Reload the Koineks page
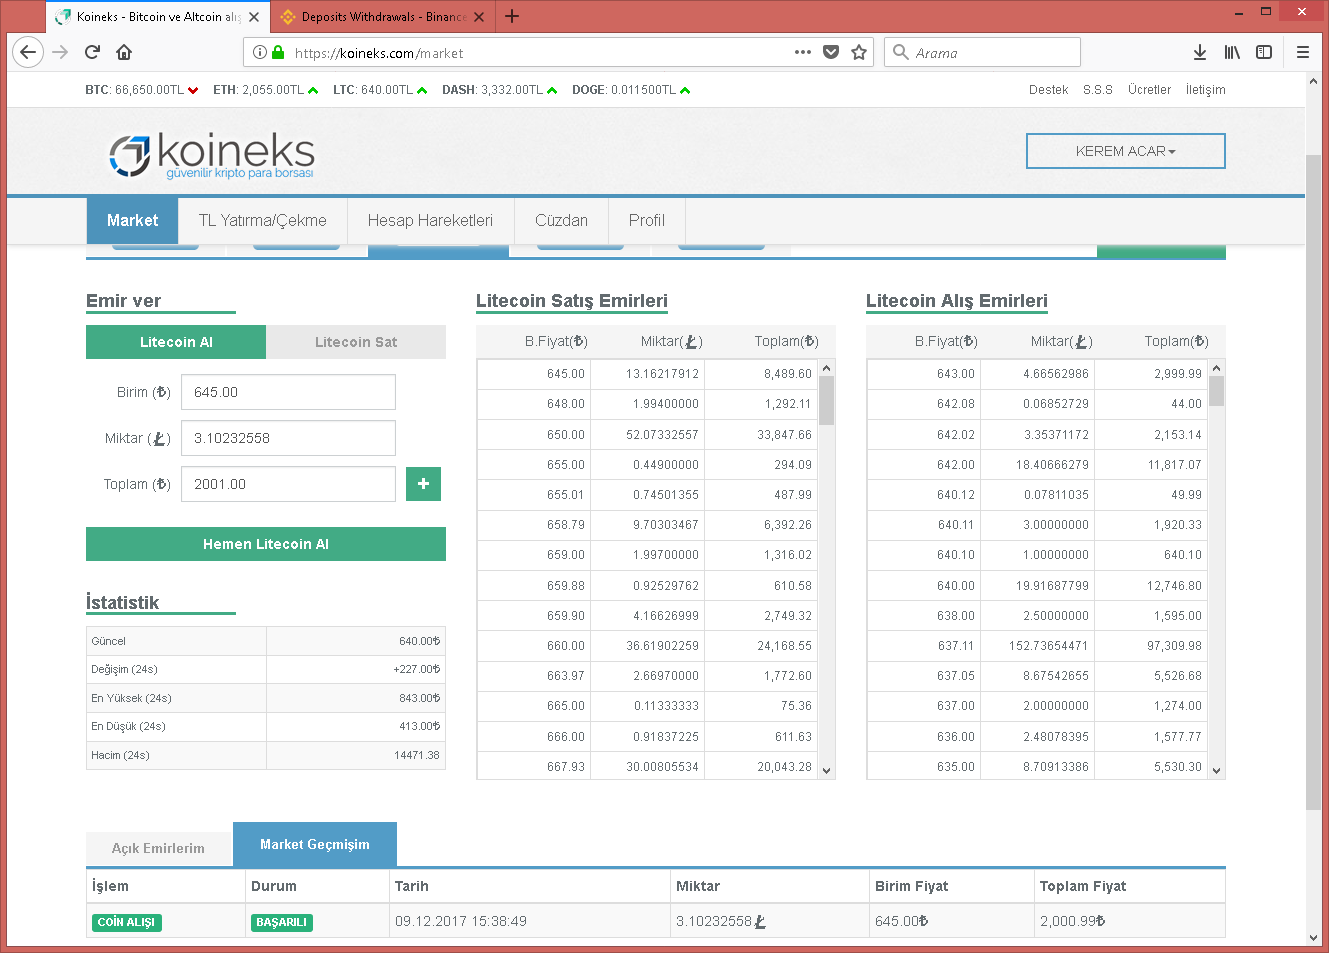This screenshot has width=1329, height=953. click(92, 52)
